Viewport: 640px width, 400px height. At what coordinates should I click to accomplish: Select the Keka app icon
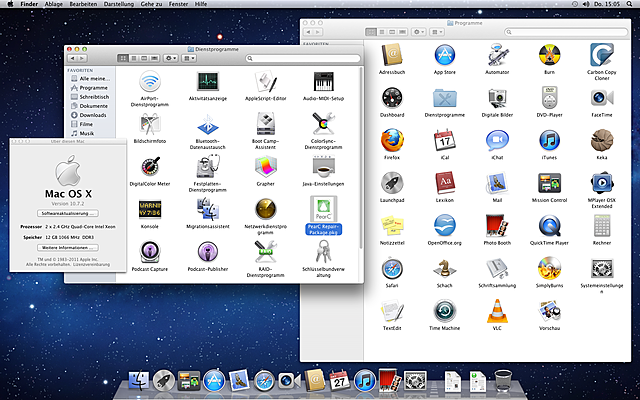(602, 140)
